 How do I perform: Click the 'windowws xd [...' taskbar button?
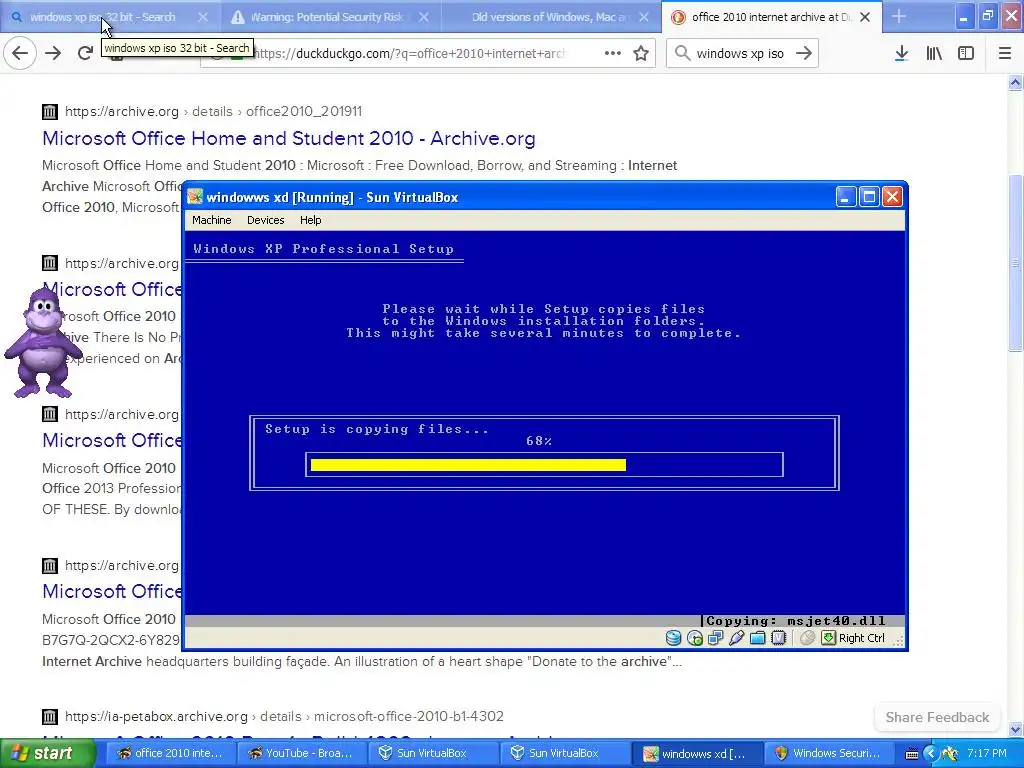click(696, 754)
